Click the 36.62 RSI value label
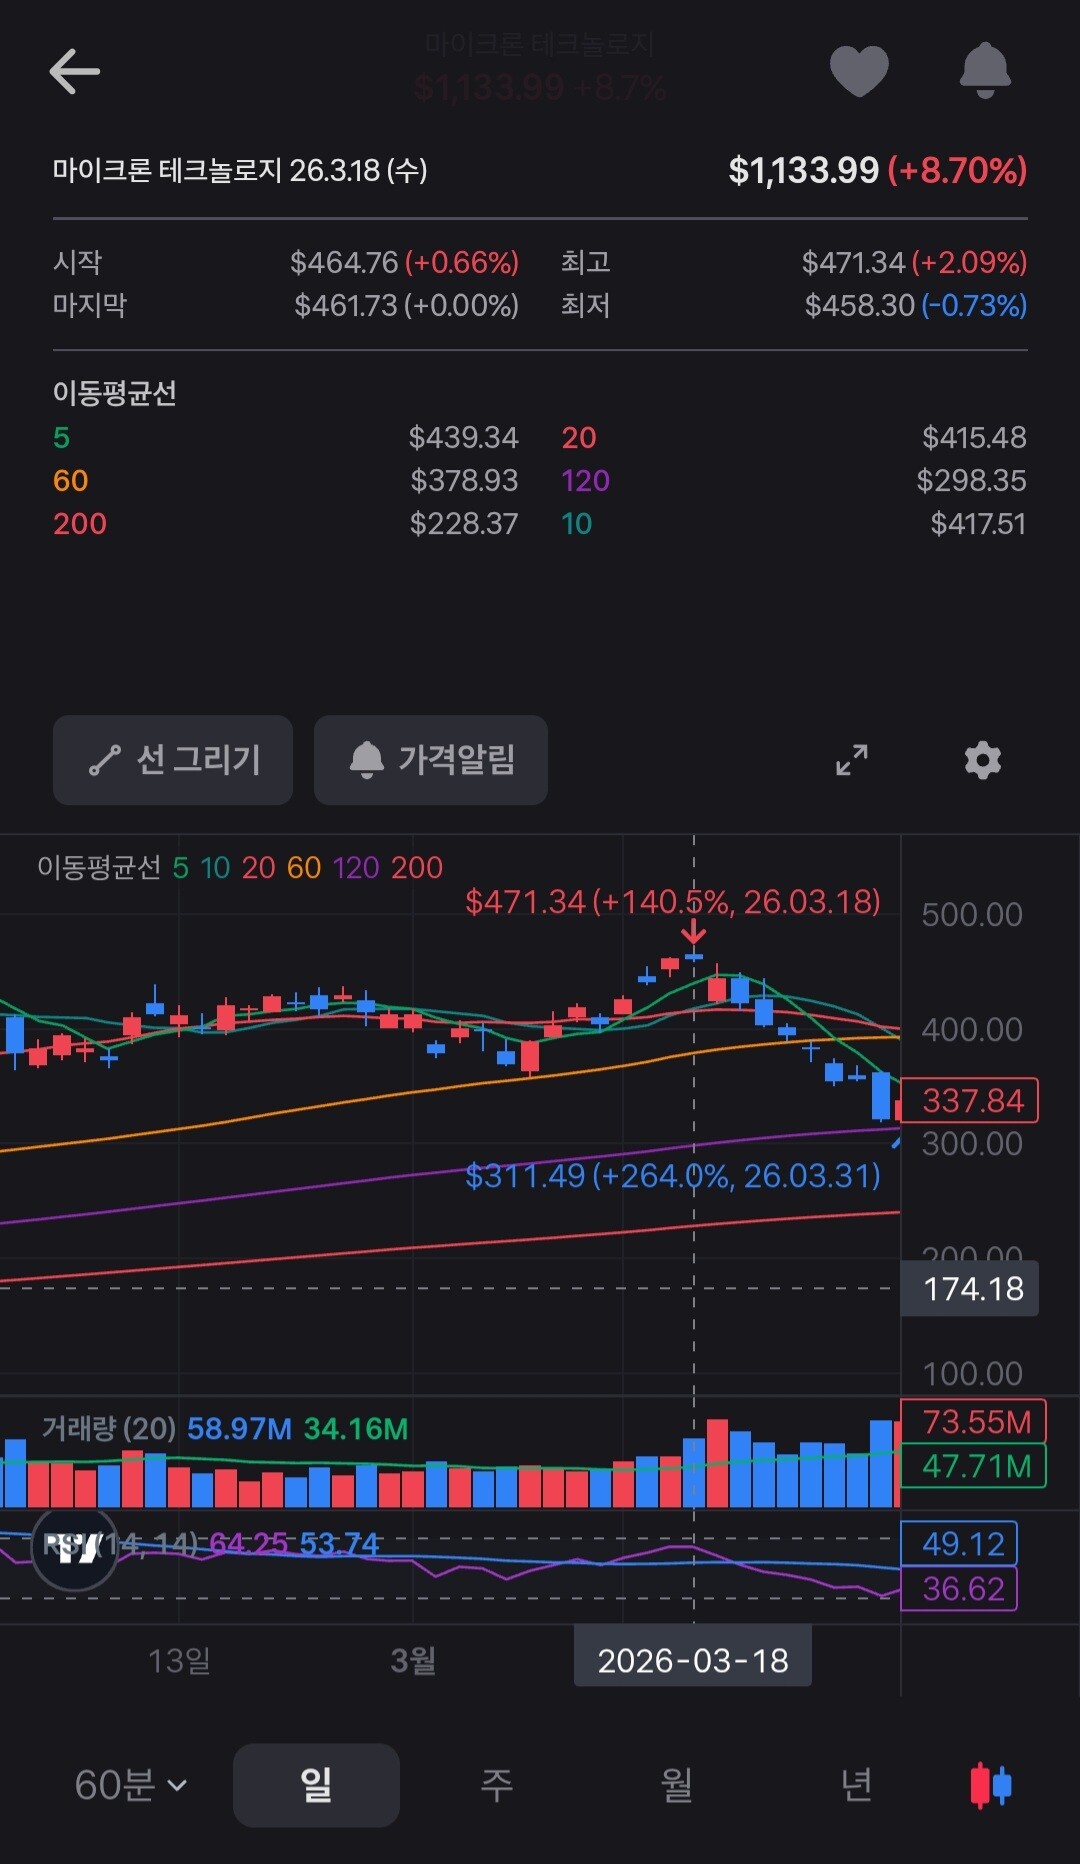The image size is (1080, 1864). (960, 1588)
